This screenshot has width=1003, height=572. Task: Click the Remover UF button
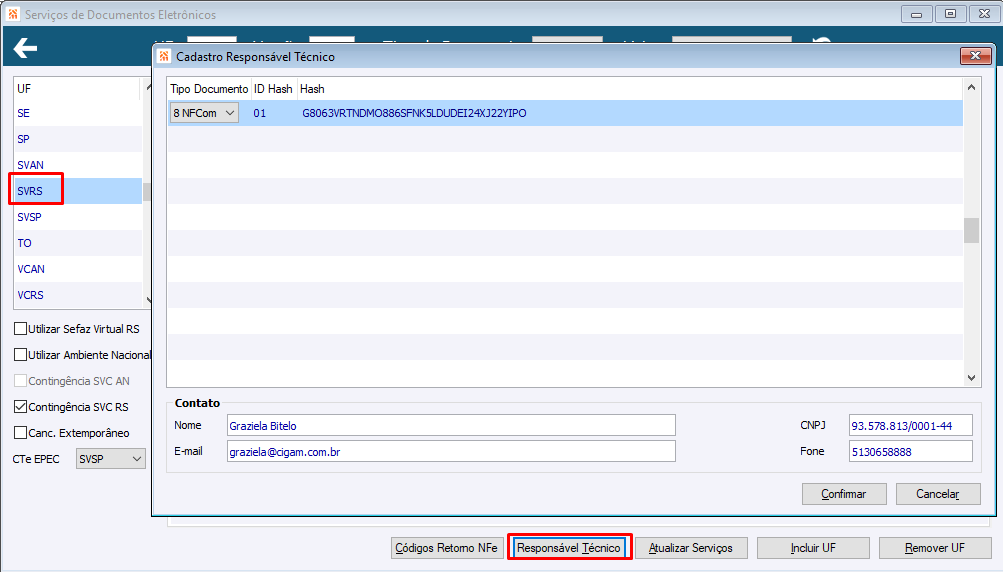[935, 548]
